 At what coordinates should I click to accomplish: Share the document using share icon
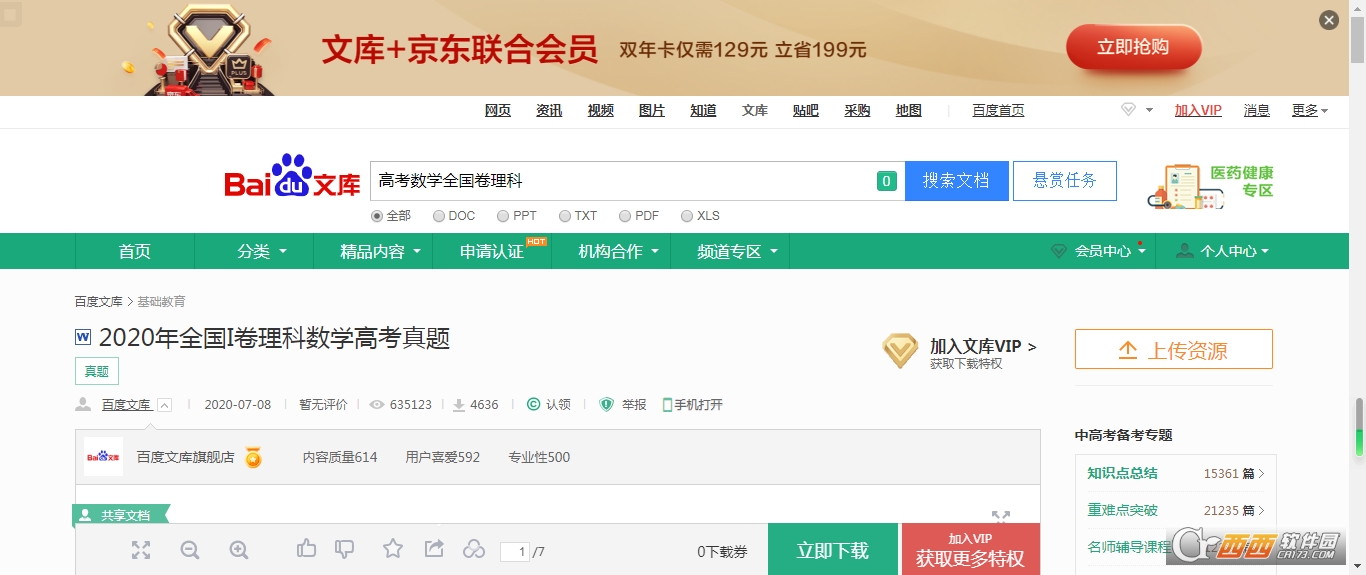click(434, 548)
